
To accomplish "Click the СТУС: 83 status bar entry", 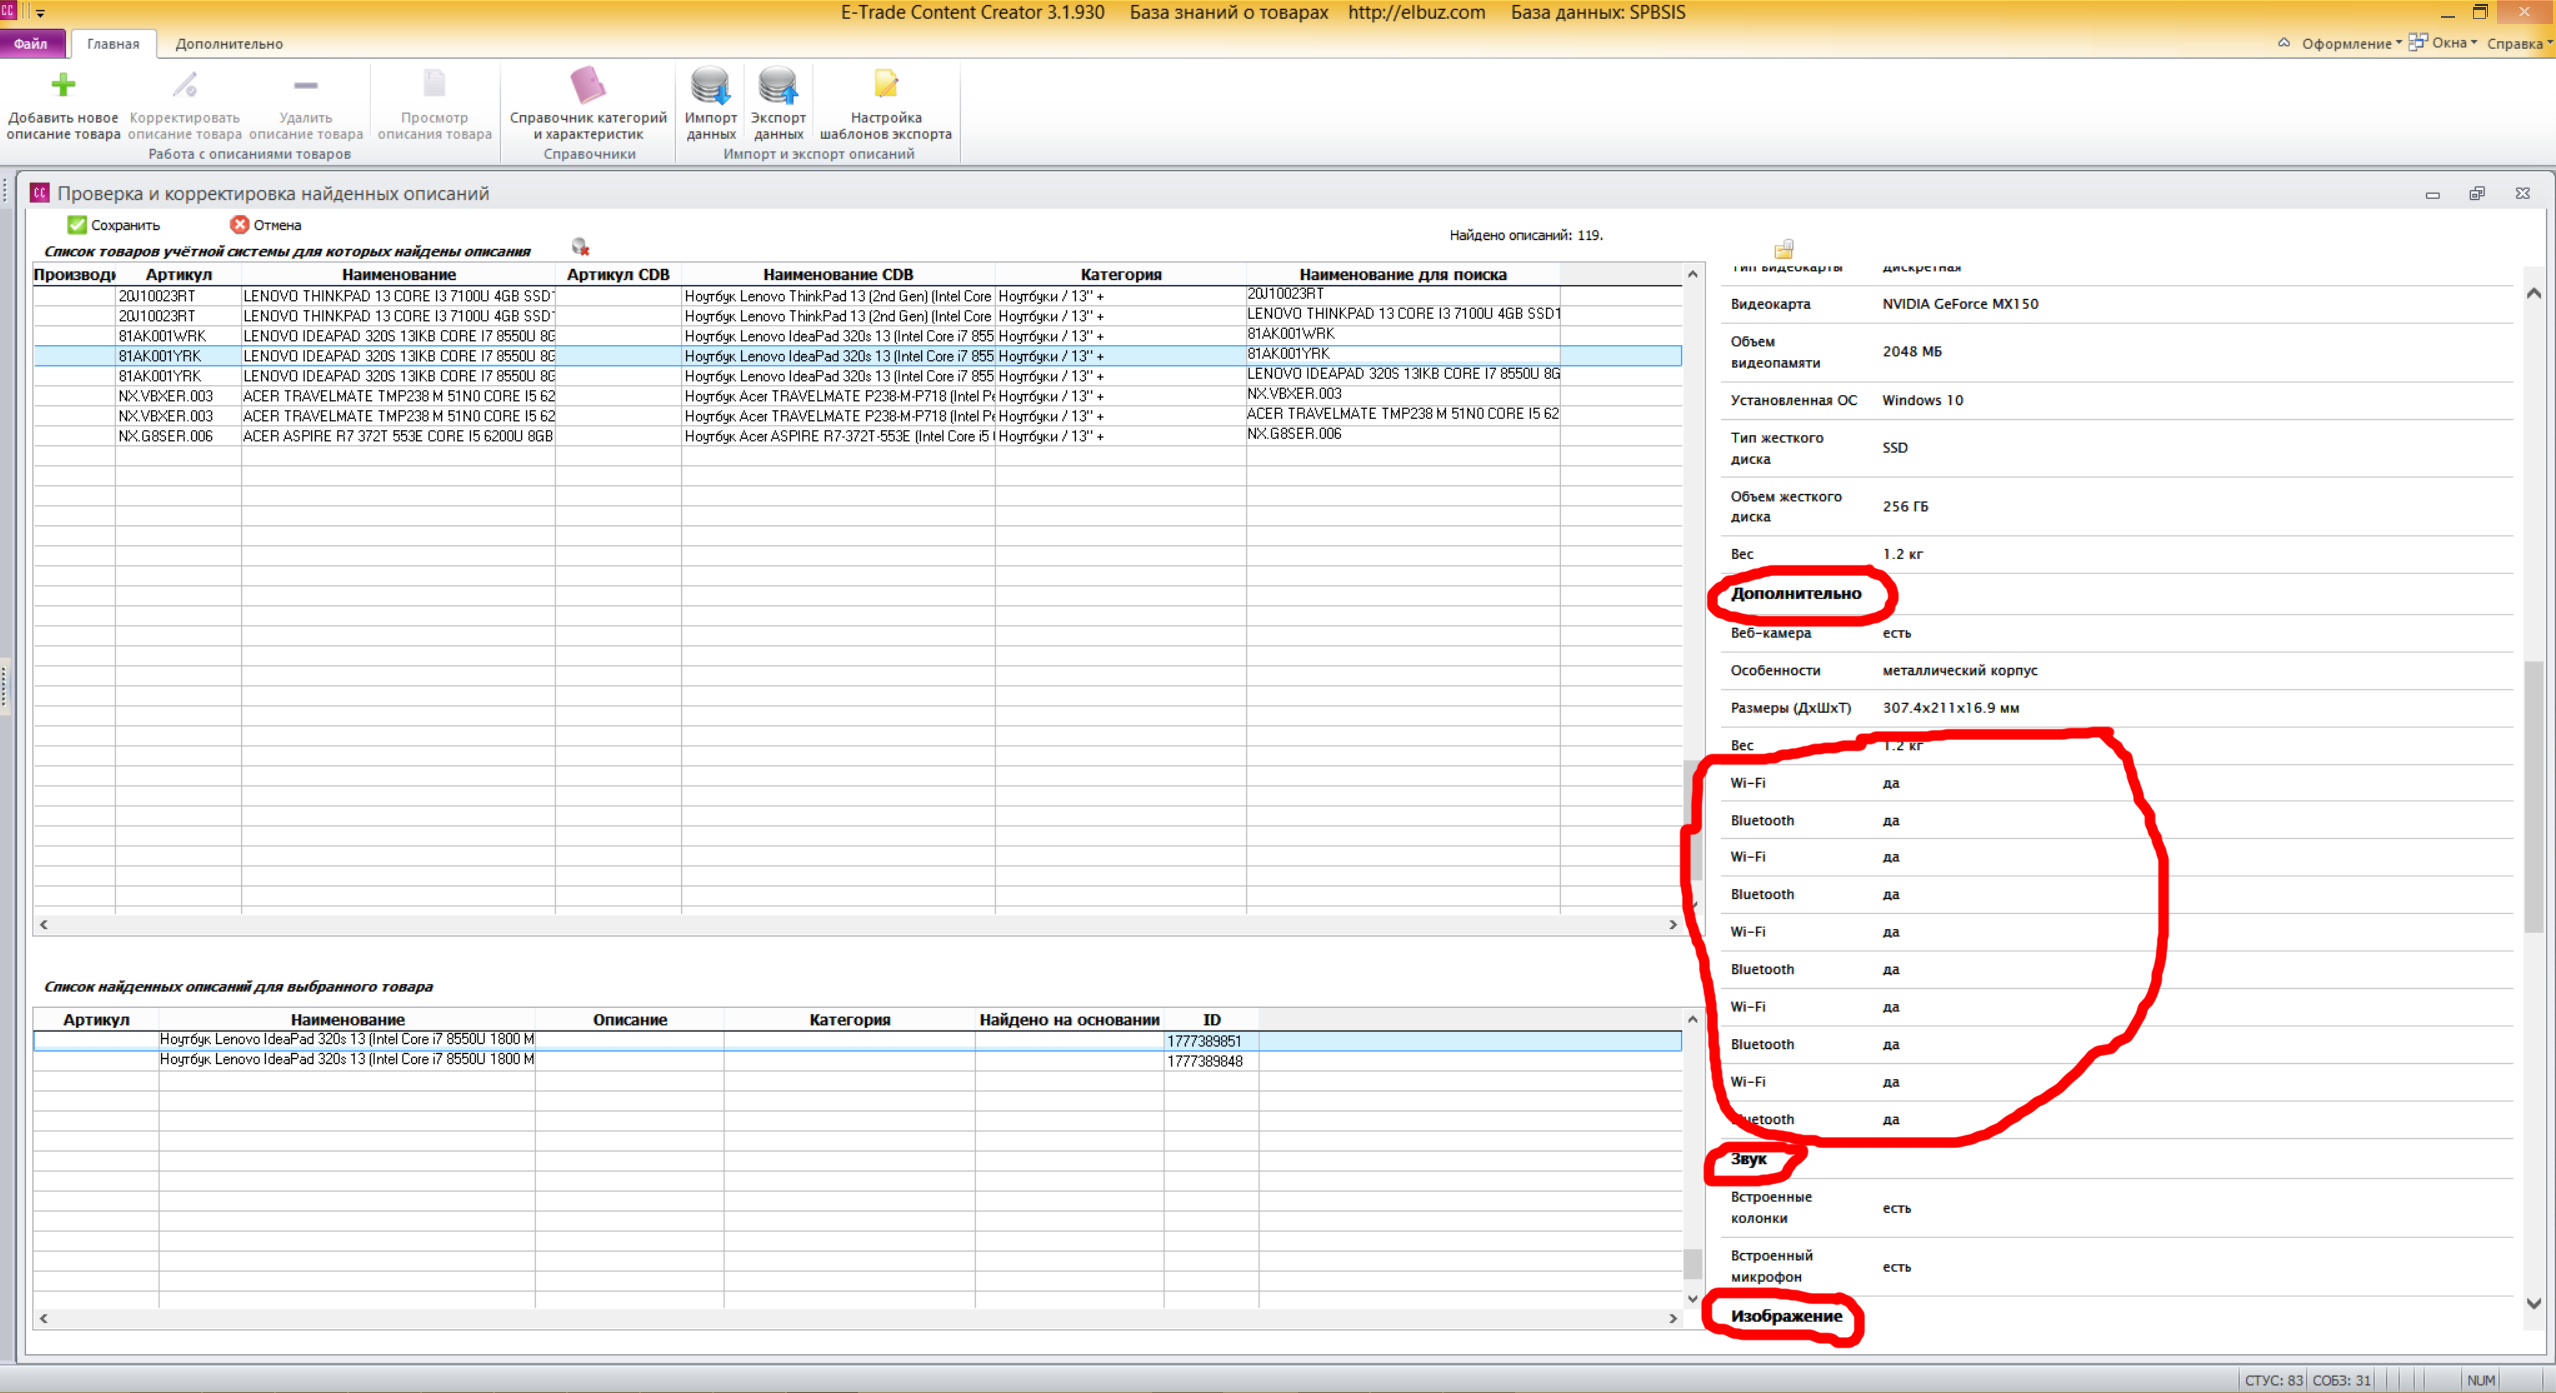I will pyautogui.click(x=2273, y=1380).
